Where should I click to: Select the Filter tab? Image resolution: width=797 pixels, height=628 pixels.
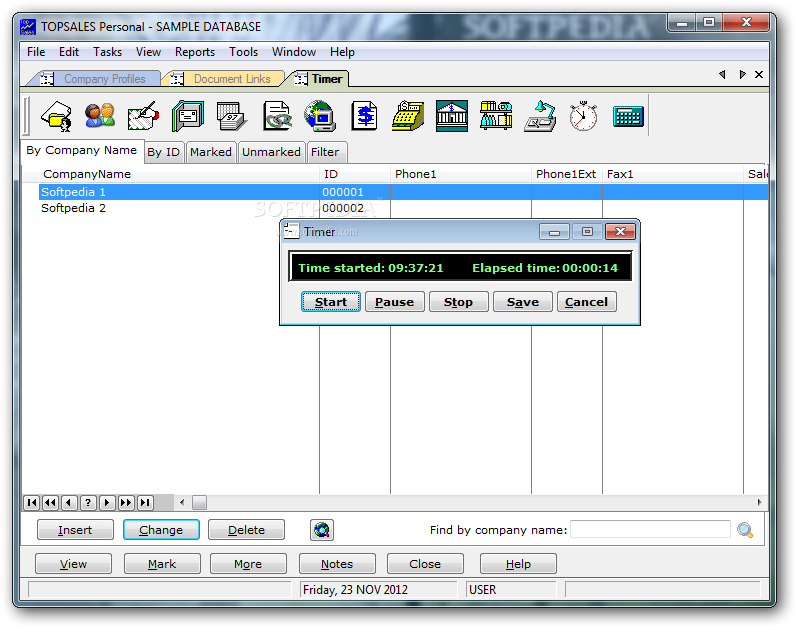(x=325, y=152)
